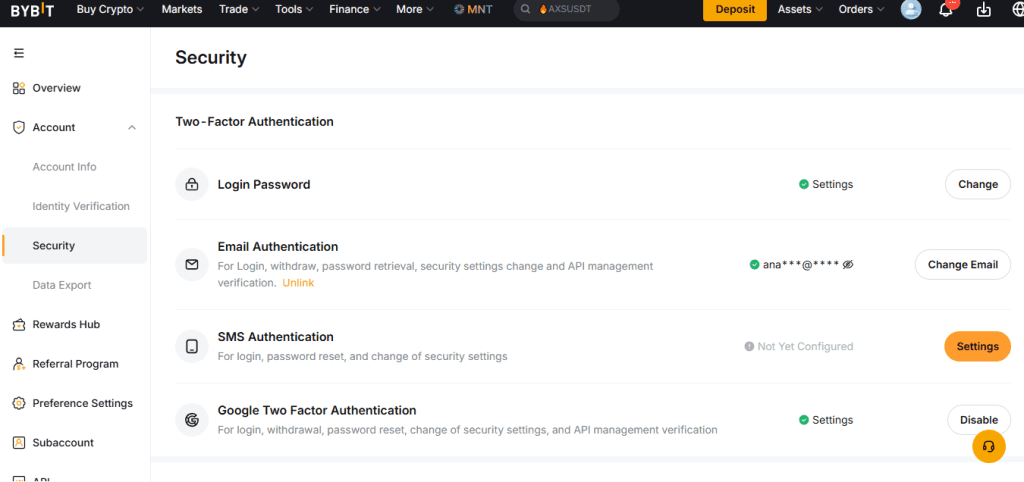The width and height of the screenshot is (1024, 482).
Task: Click the Overview grid icon
Action: click(19, 88)
